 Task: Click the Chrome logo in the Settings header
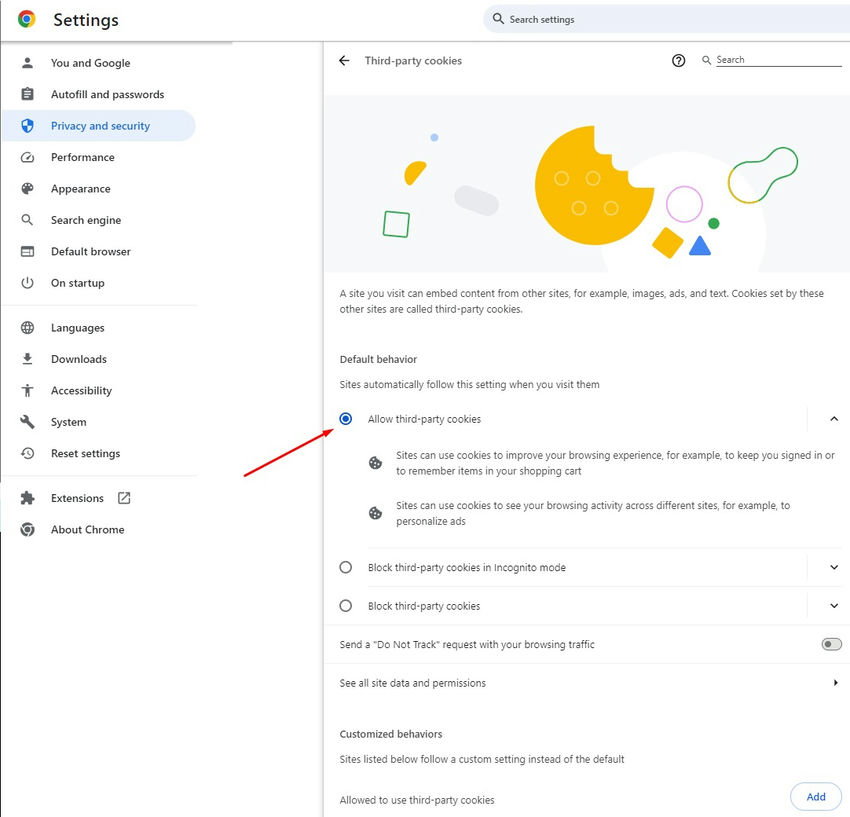pyautogui.click(x=27, y=19)
